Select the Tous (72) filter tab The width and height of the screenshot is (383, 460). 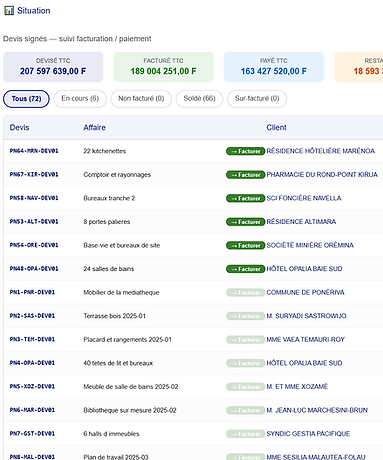point(26,99)
